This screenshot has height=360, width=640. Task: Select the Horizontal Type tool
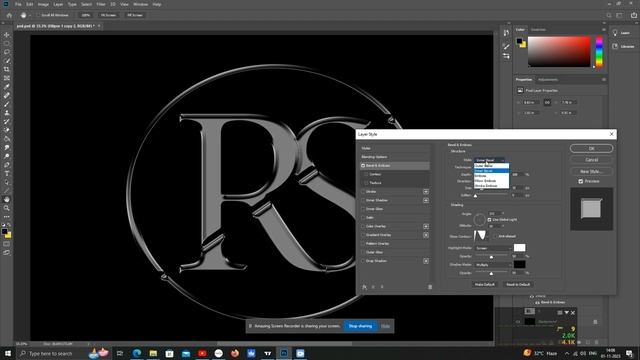[x=7, y=173]
